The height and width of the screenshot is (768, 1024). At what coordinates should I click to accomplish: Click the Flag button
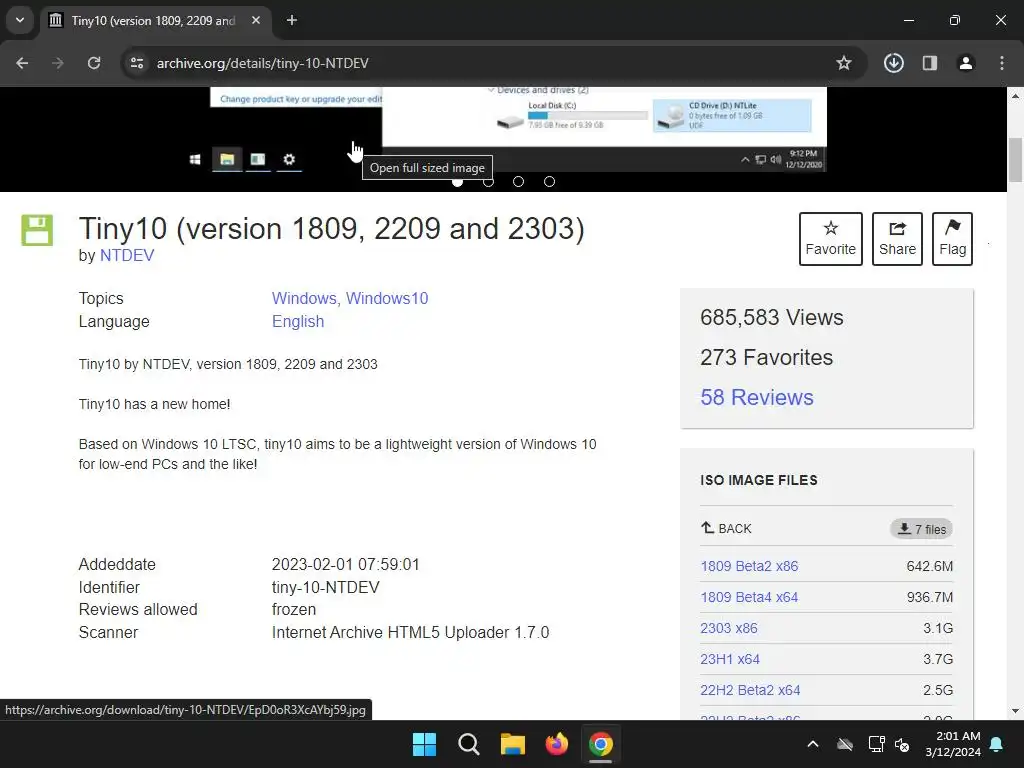[x=952, y=239]
